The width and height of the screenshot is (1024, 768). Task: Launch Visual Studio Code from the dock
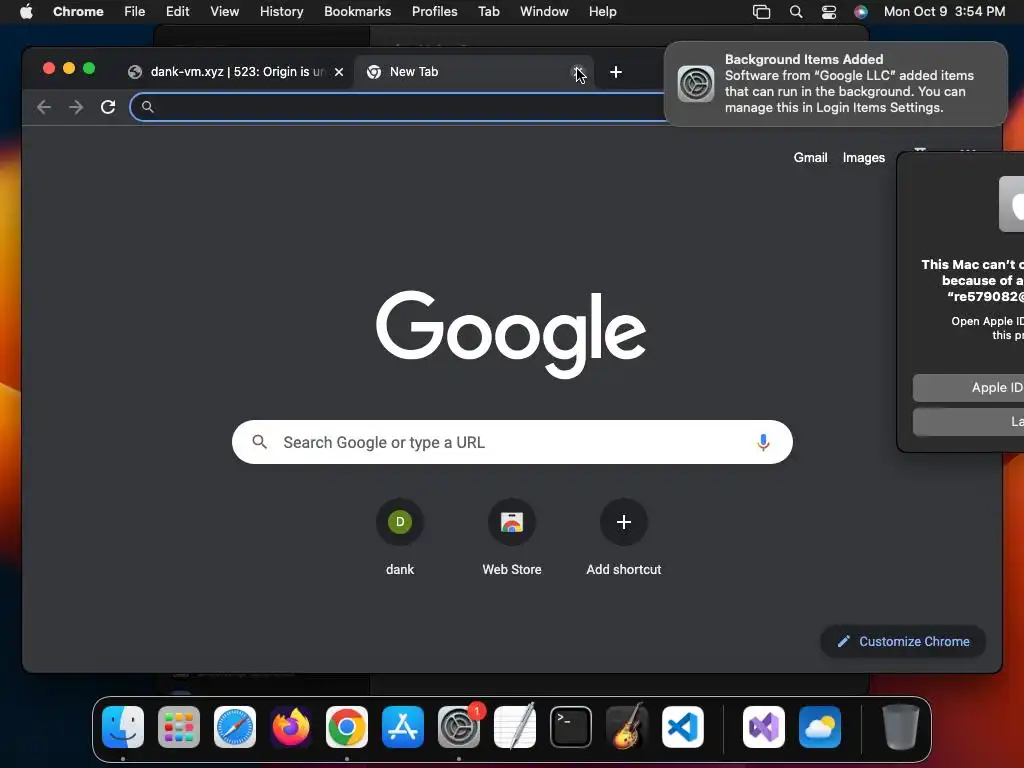(682, 727)
